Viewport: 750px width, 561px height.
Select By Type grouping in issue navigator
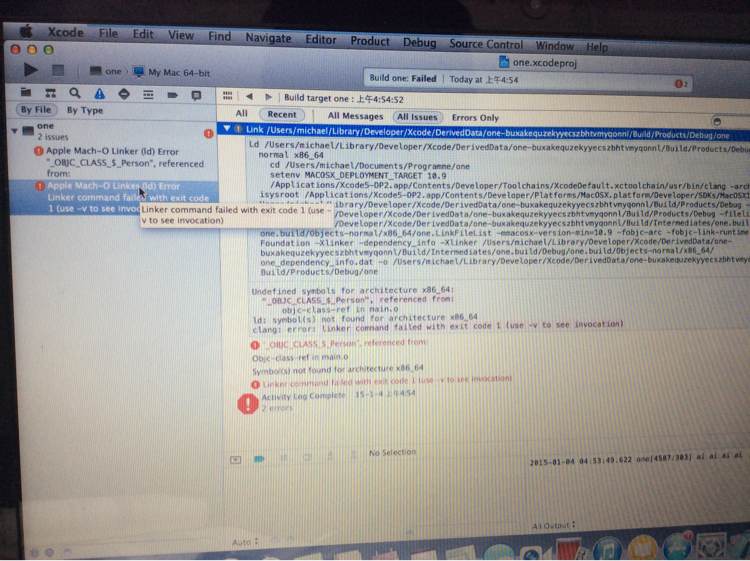[x=85, y=110]
